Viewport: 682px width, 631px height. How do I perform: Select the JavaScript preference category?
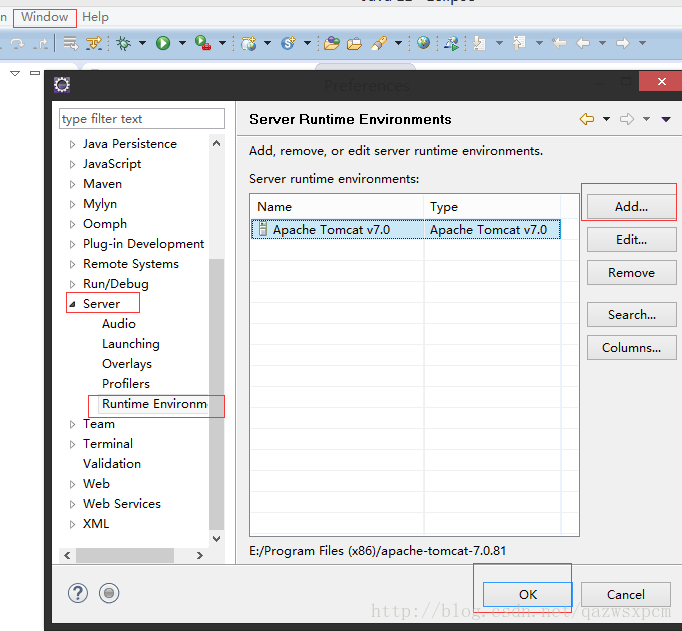click(x=112, y=164)
